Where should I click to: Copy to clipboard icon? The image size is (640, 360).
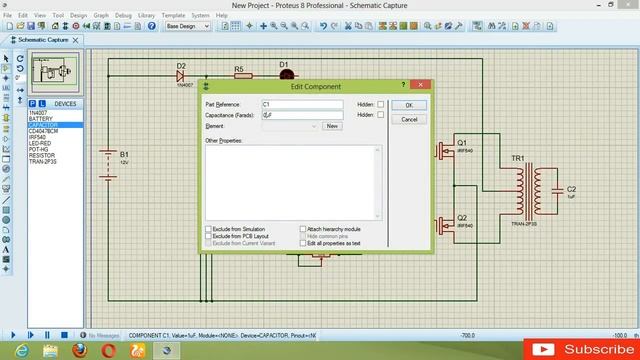click(358, 26)
